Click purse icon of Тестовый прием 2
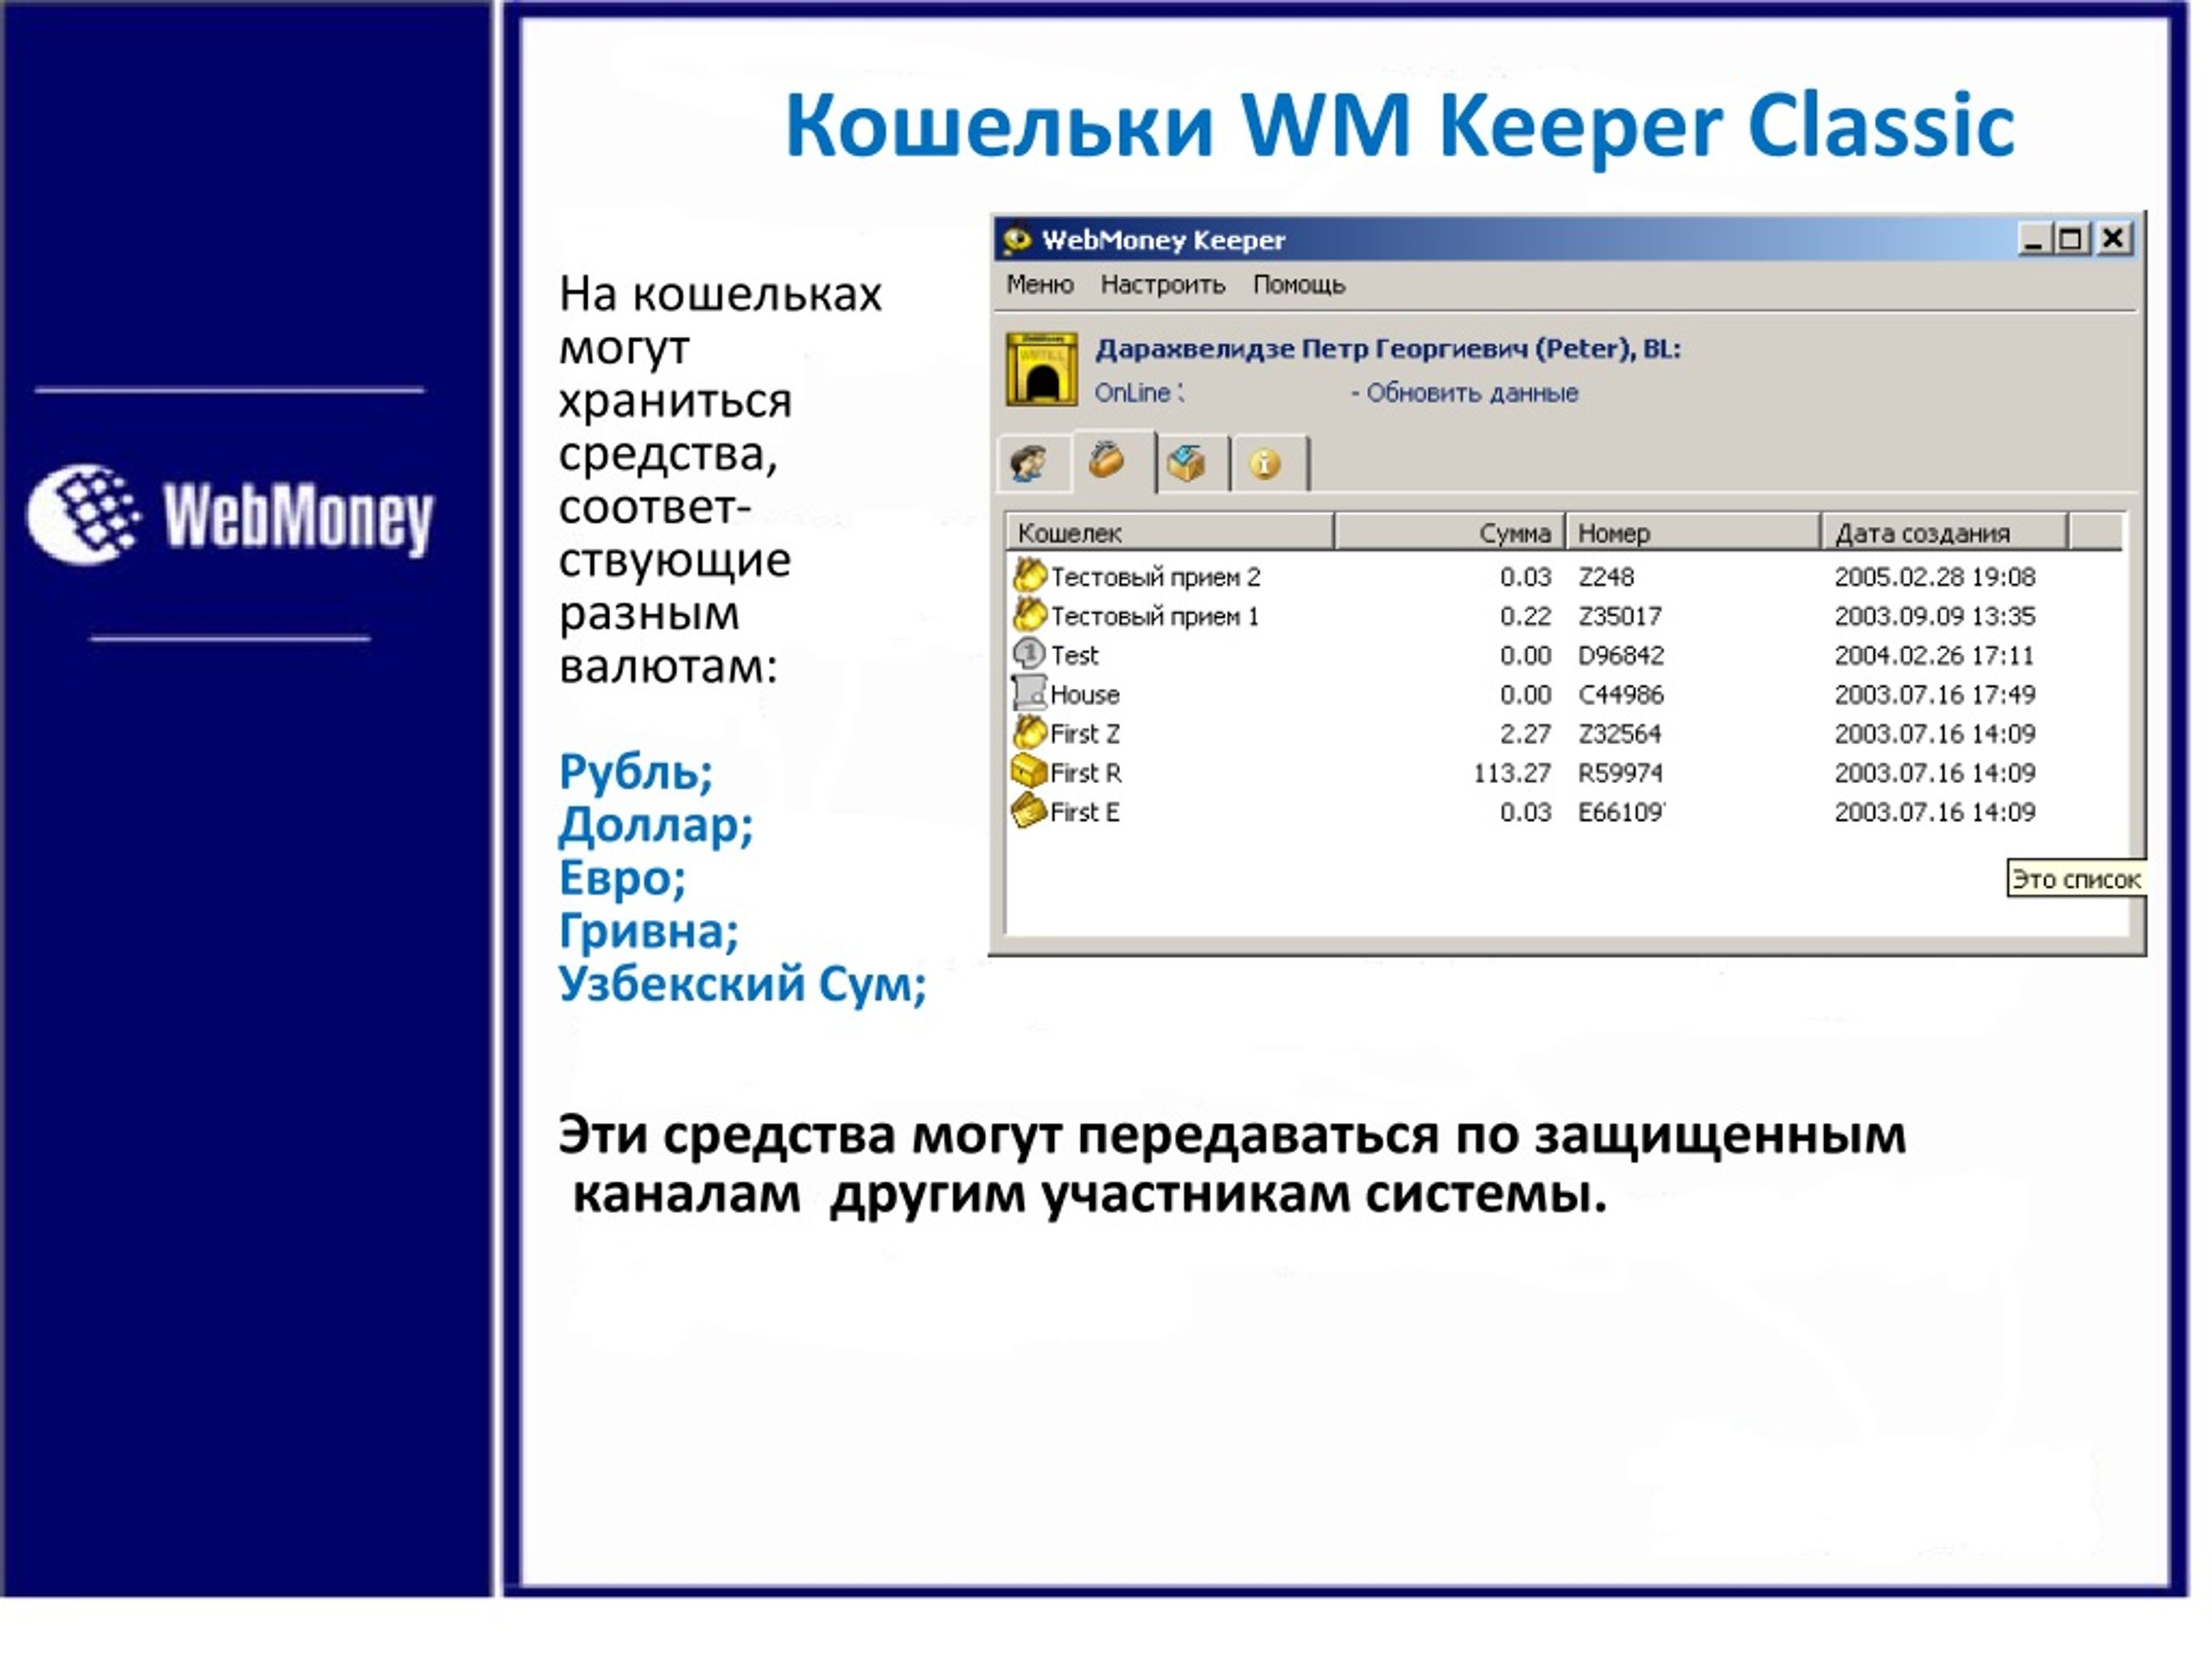Screen dimensions: 2212x1659 point(1029,575)
